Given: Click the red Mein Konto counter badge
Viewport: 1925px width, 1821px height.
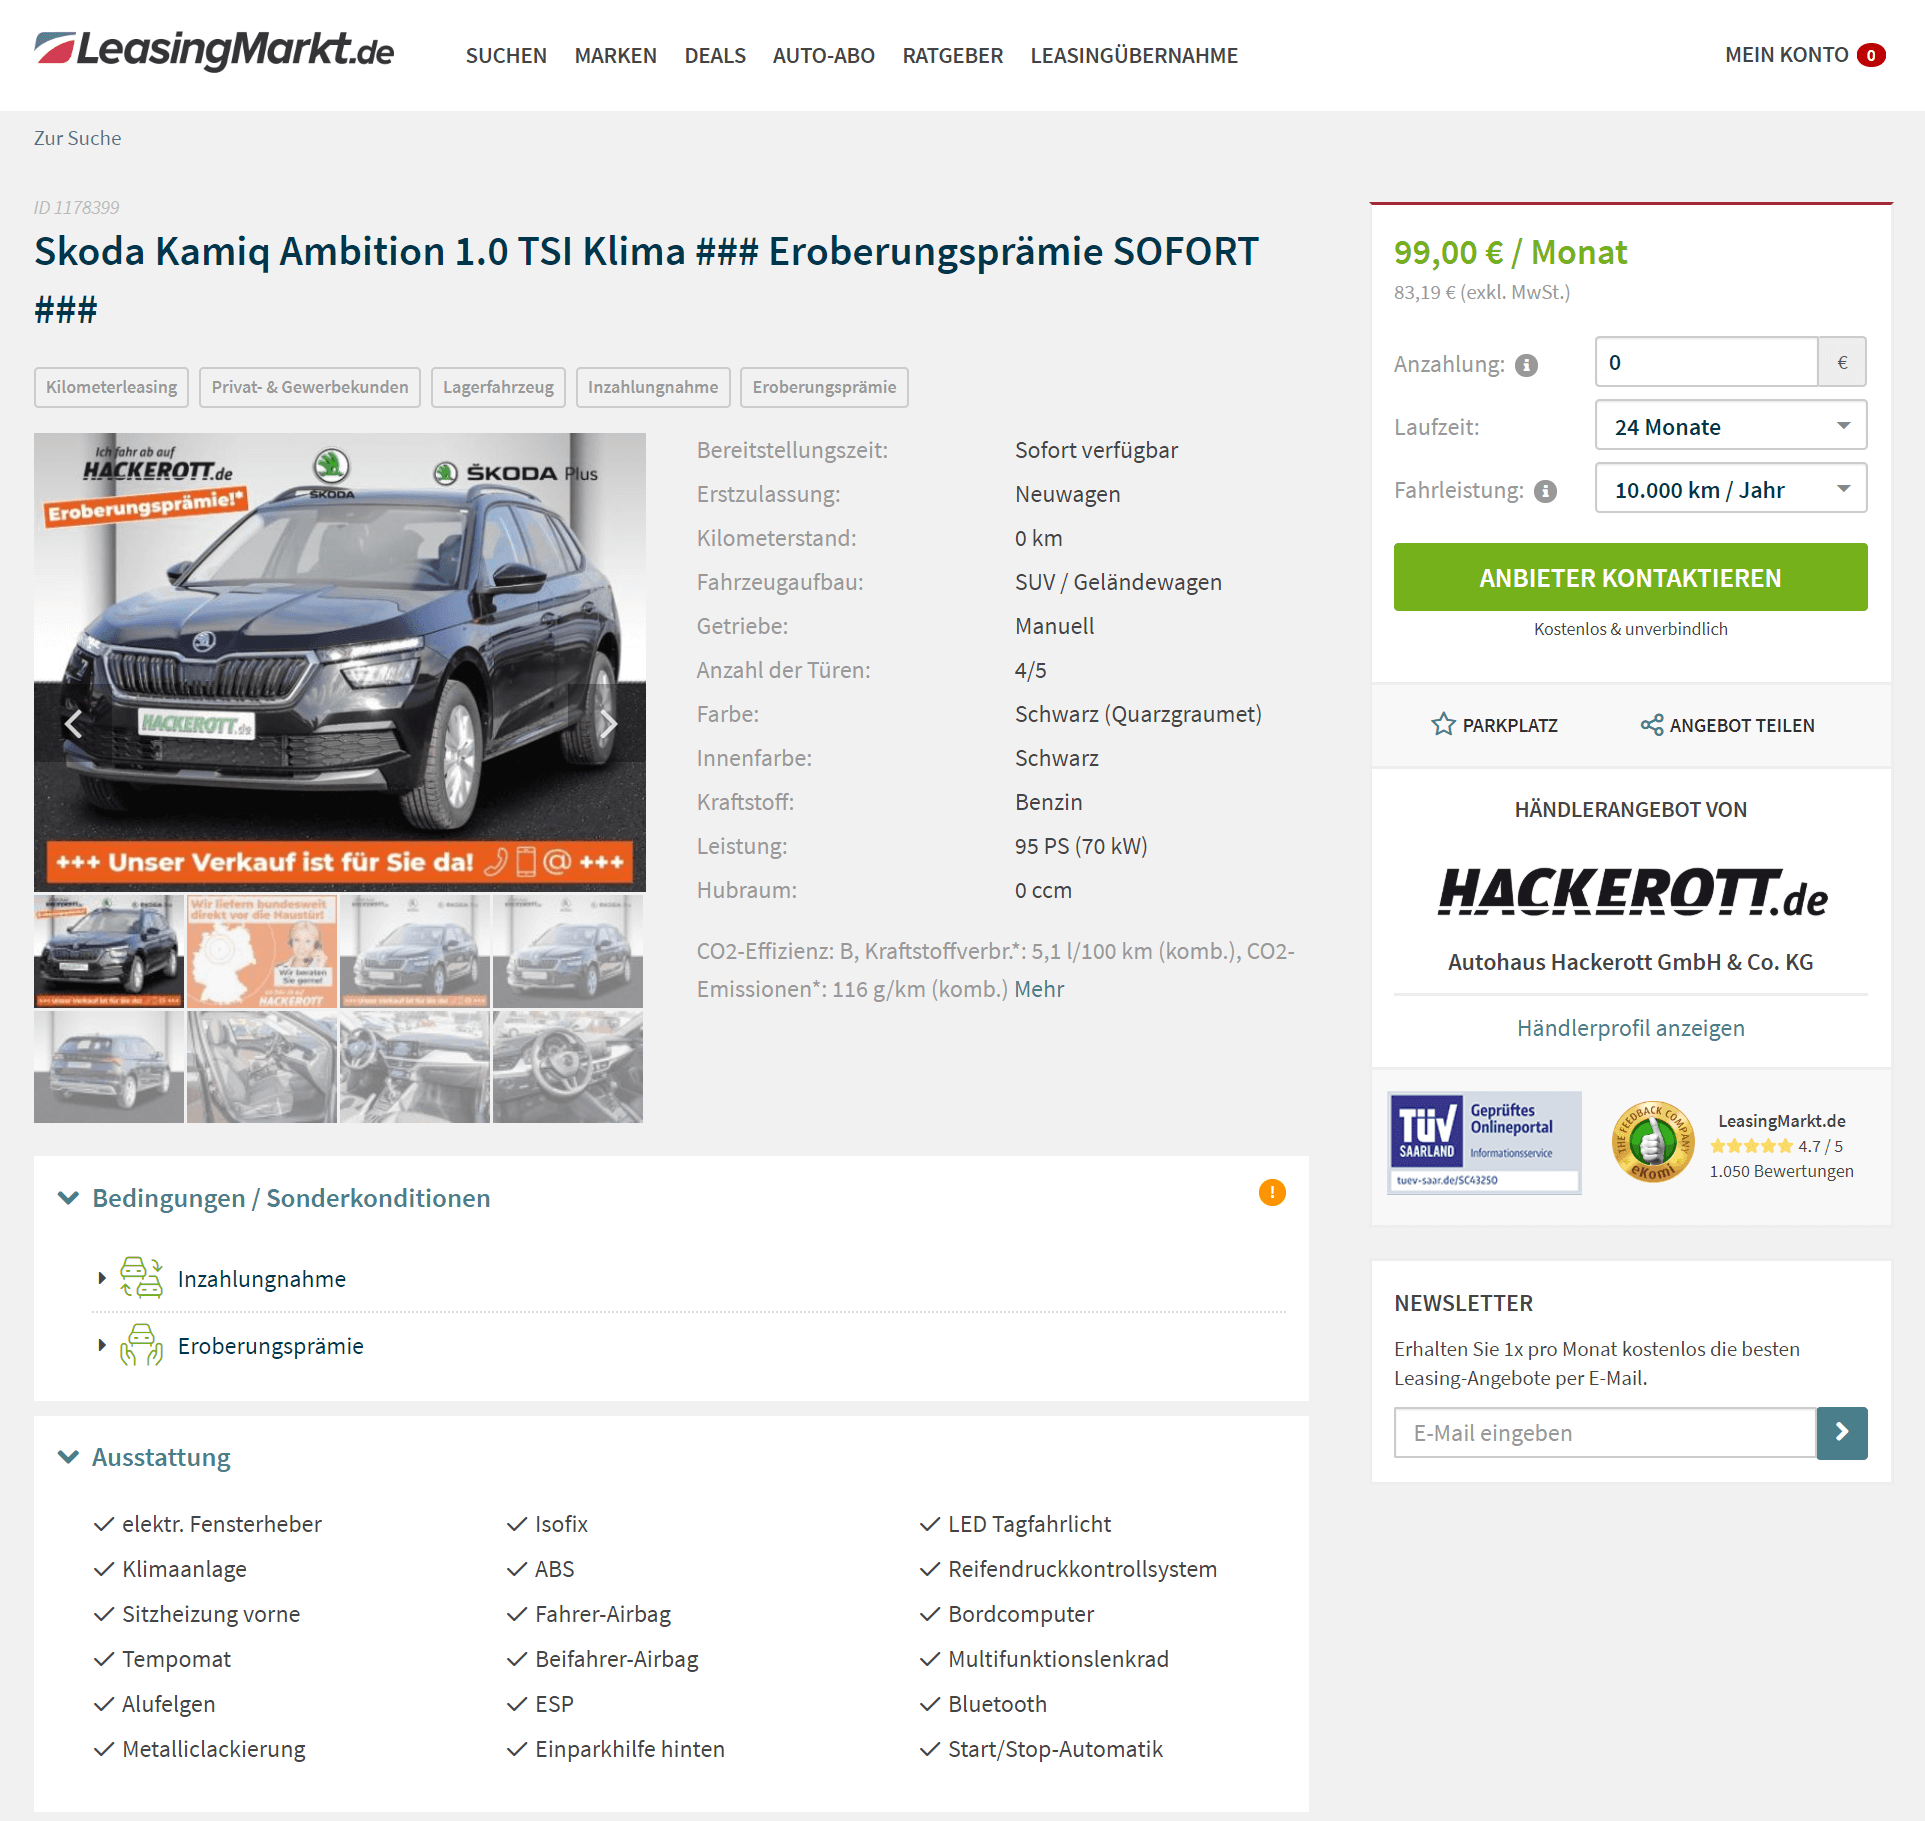Looking at the screenshot, I should [1871, 55].
